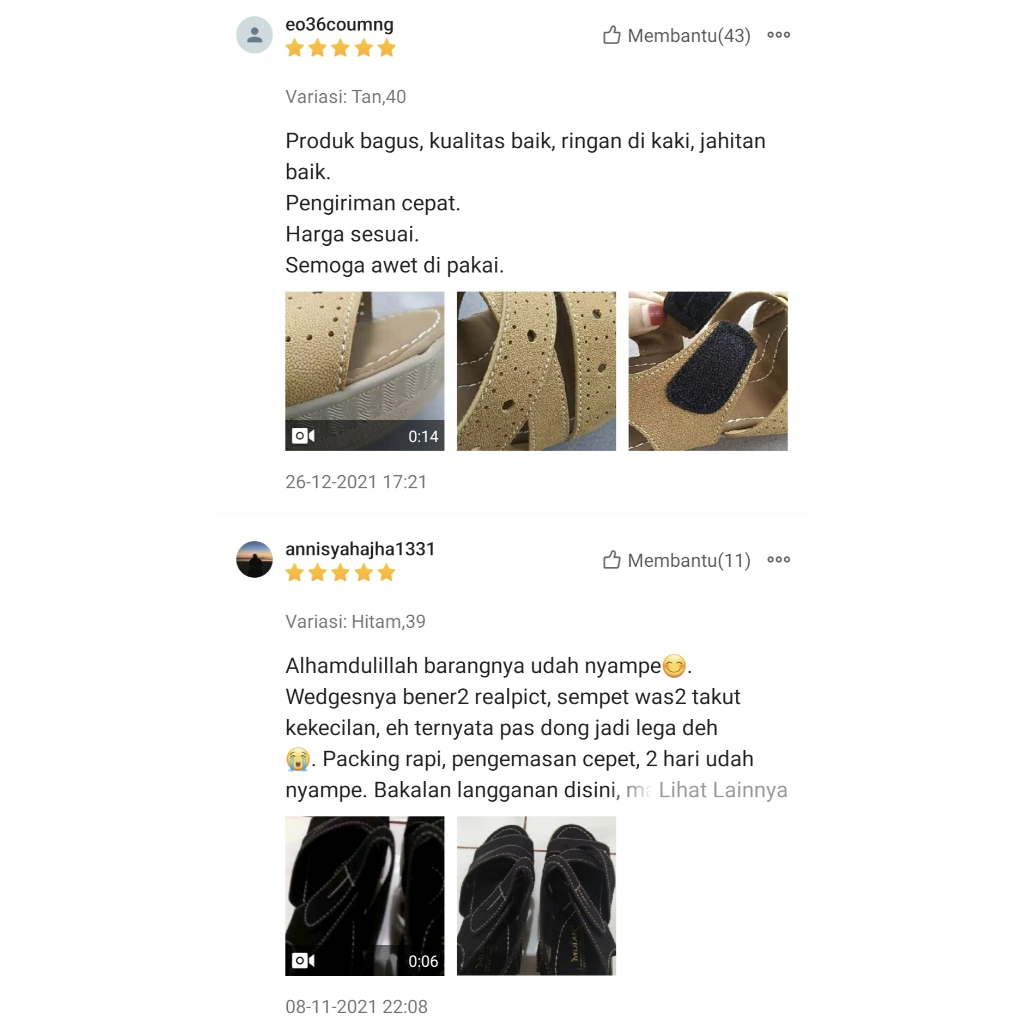This screenshot has width=1024, height=1024.
Task: Open username eo36coumng
Action: (340, 24)
